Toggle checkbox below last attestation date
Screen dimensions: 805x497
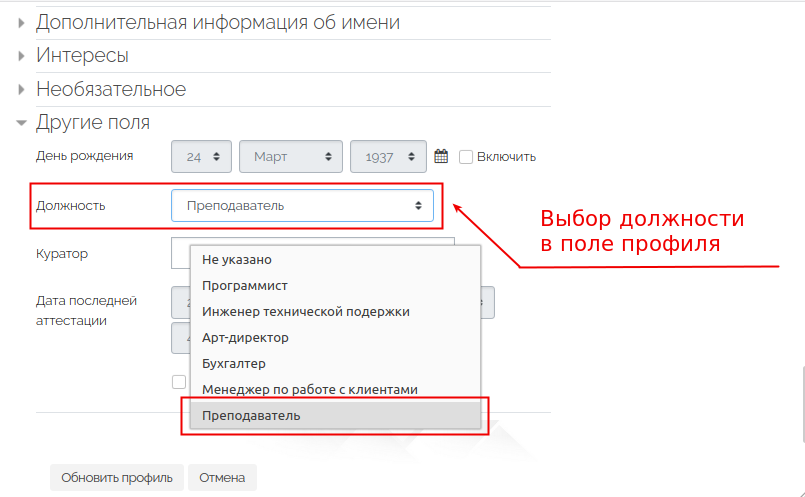(179, 381)
